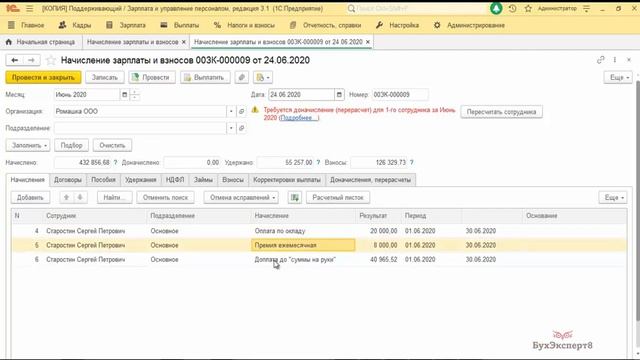This screenshot has width=640, height=360.
Task: Switch to Договоры tab
Action: point(68,180)
